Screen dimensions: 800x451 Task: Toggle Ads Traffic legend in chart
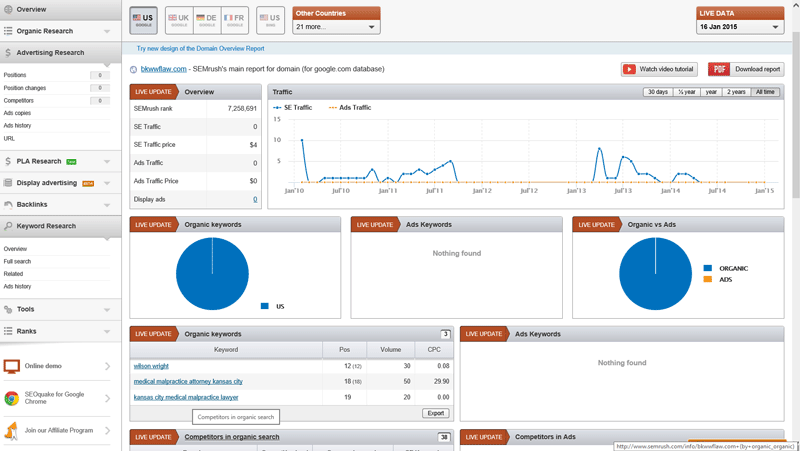click(350, 108)
